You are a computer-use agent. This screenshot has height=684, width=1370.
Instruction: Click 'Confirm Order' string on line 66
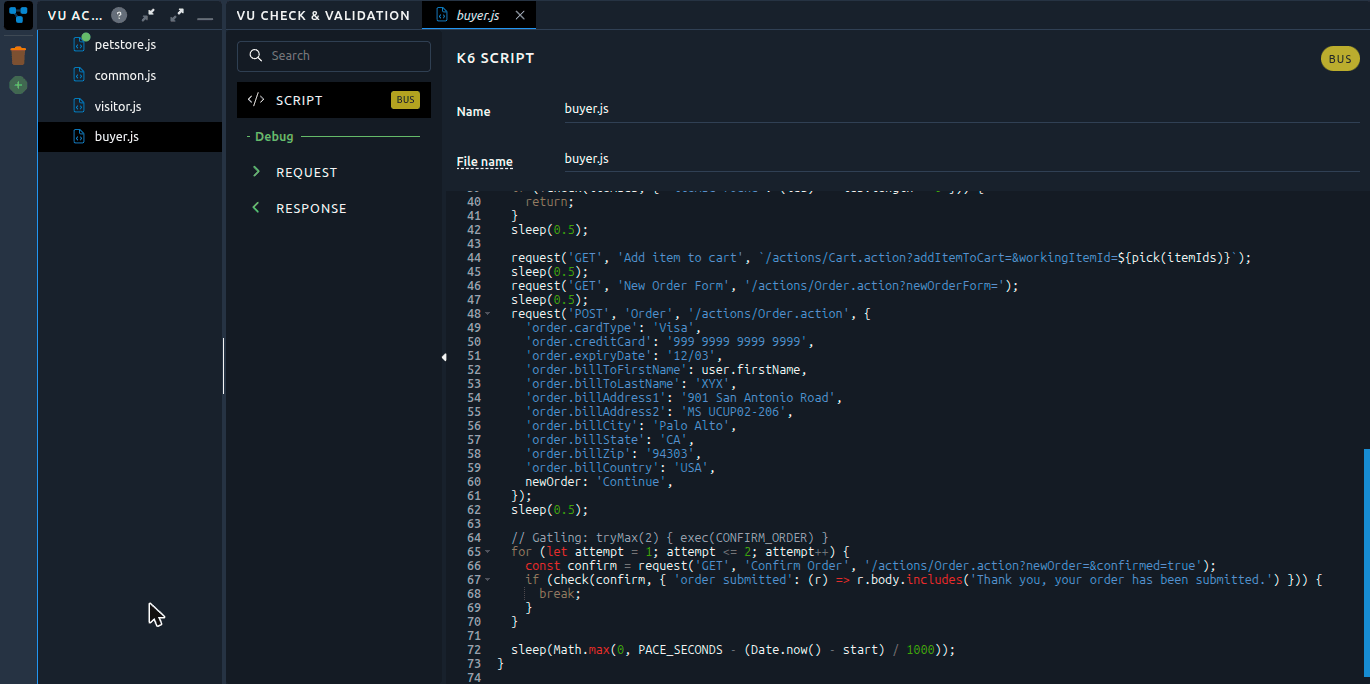click(x=798, y=566)
